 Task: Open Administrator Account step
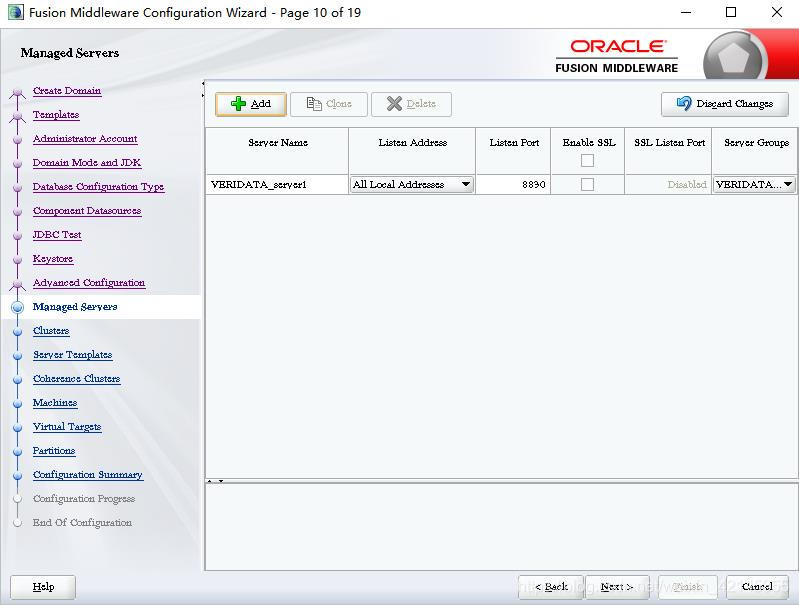coord(85,139)
